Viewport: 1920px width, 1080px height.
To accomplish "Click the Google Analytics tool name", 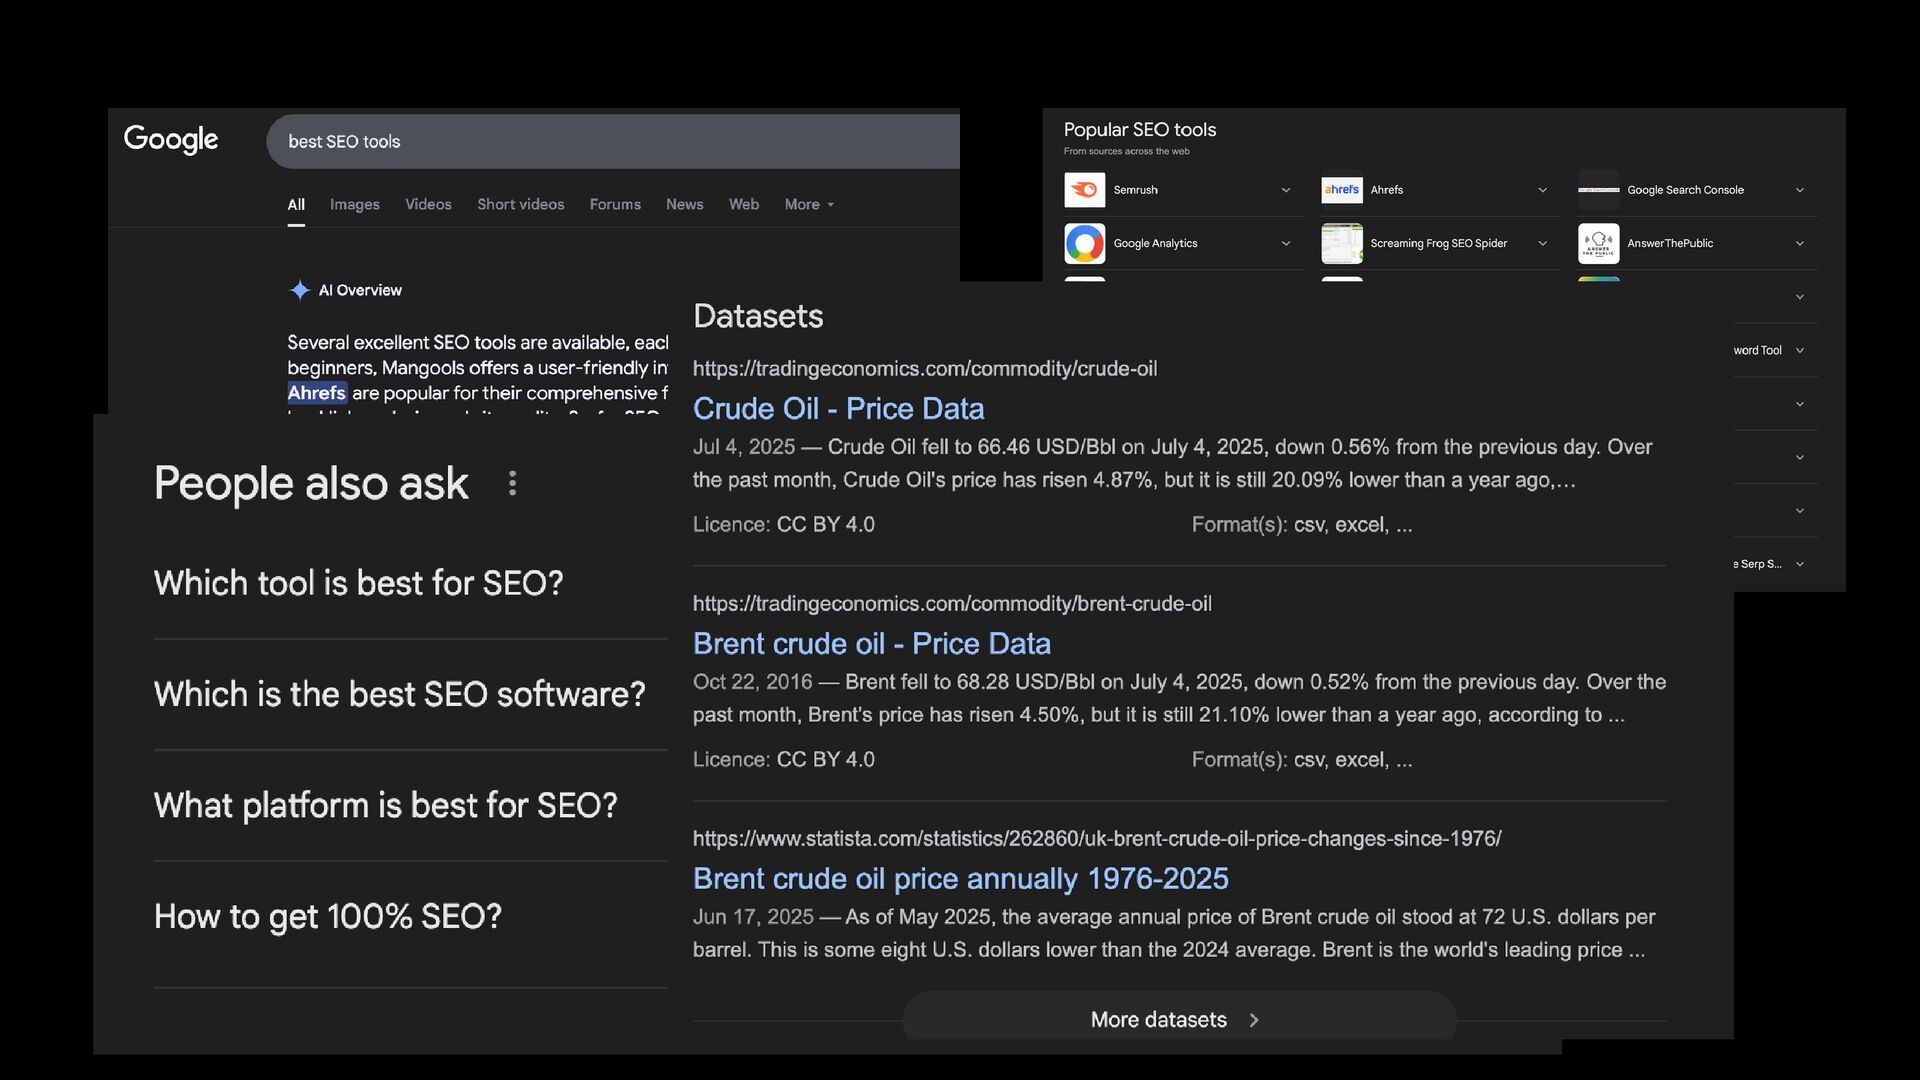I will coord(1155,244).
